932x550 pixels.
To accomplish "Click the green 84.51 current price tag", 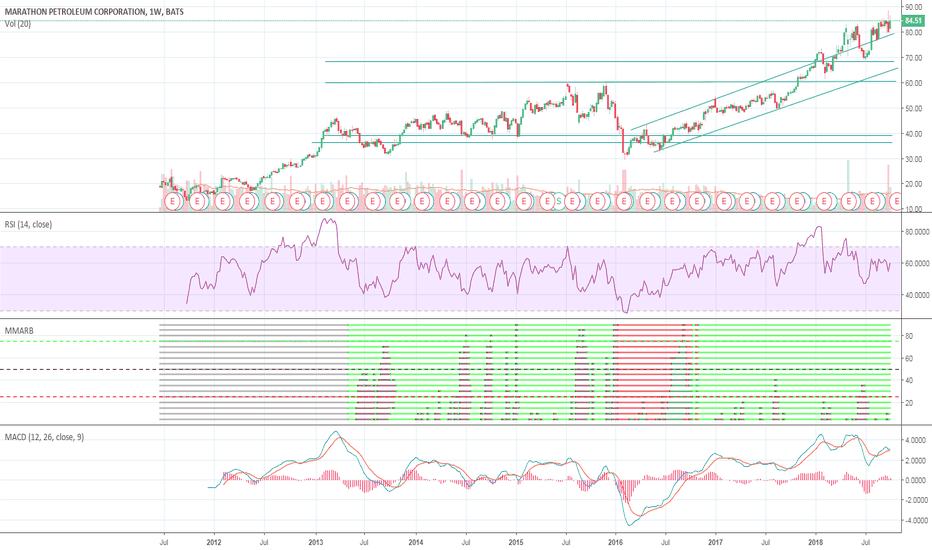I will (912, 21).
